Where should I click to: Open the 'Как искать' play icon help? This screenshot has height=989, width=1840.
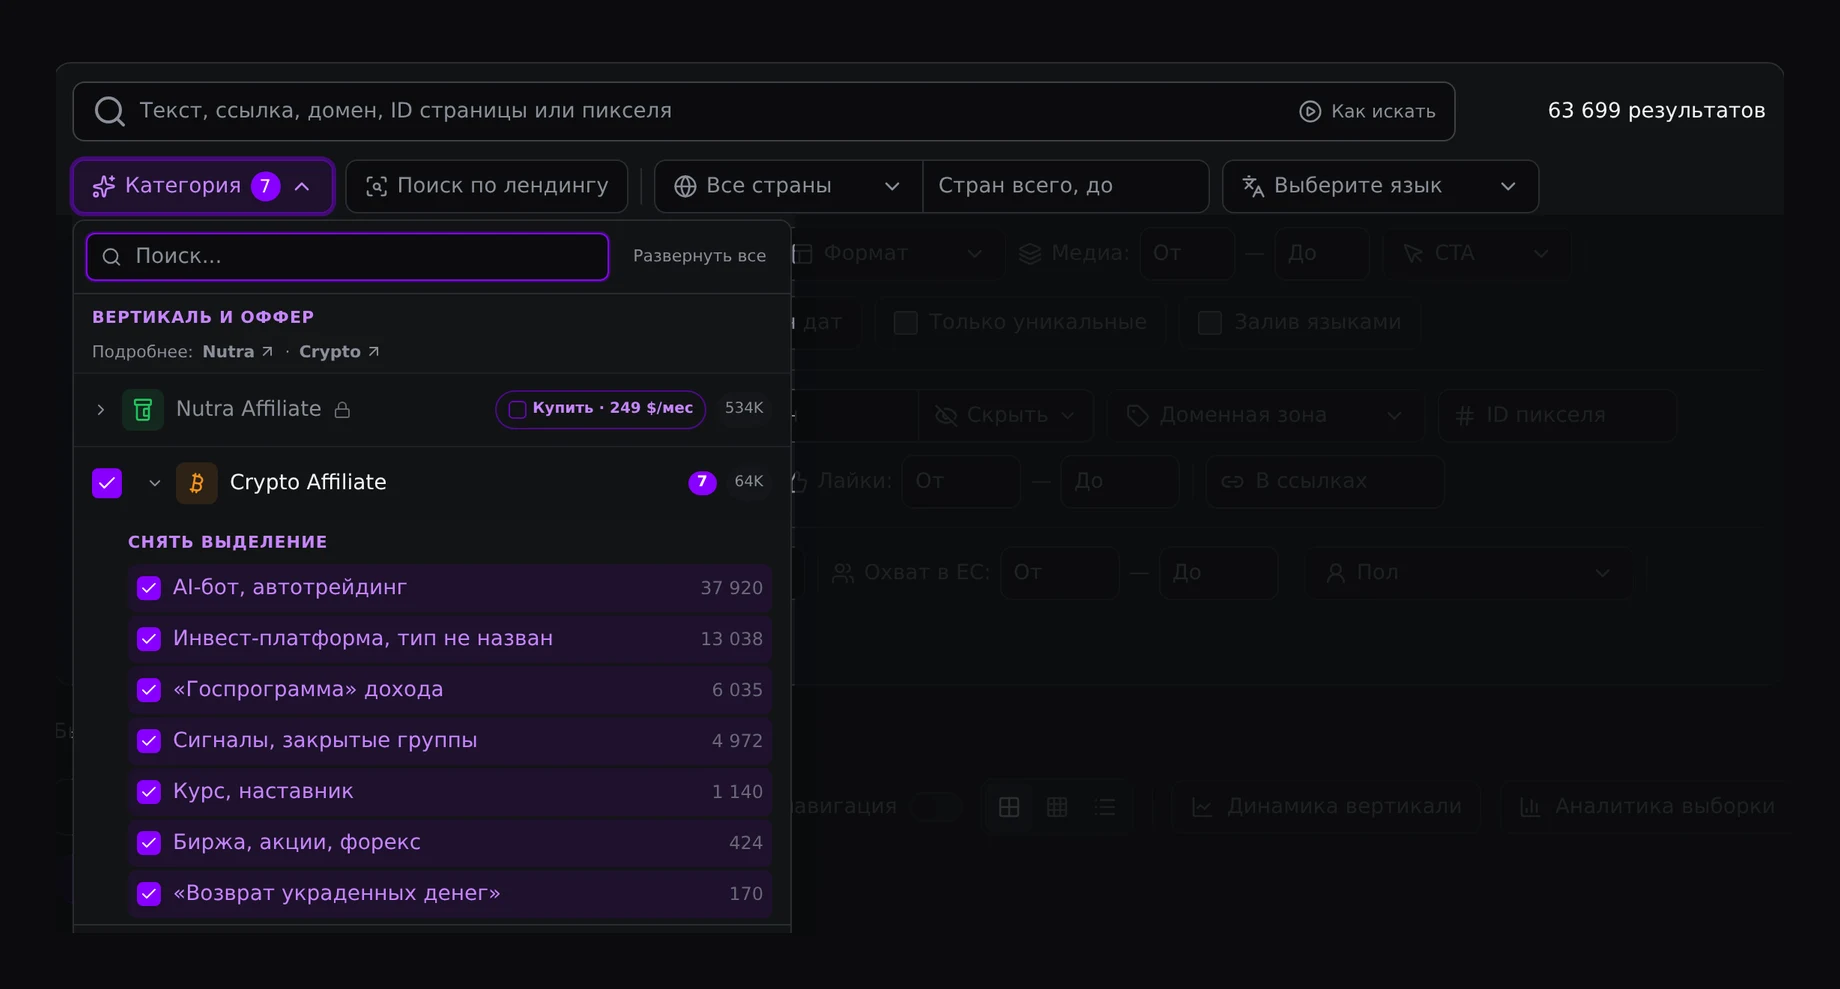(1309, 111)
